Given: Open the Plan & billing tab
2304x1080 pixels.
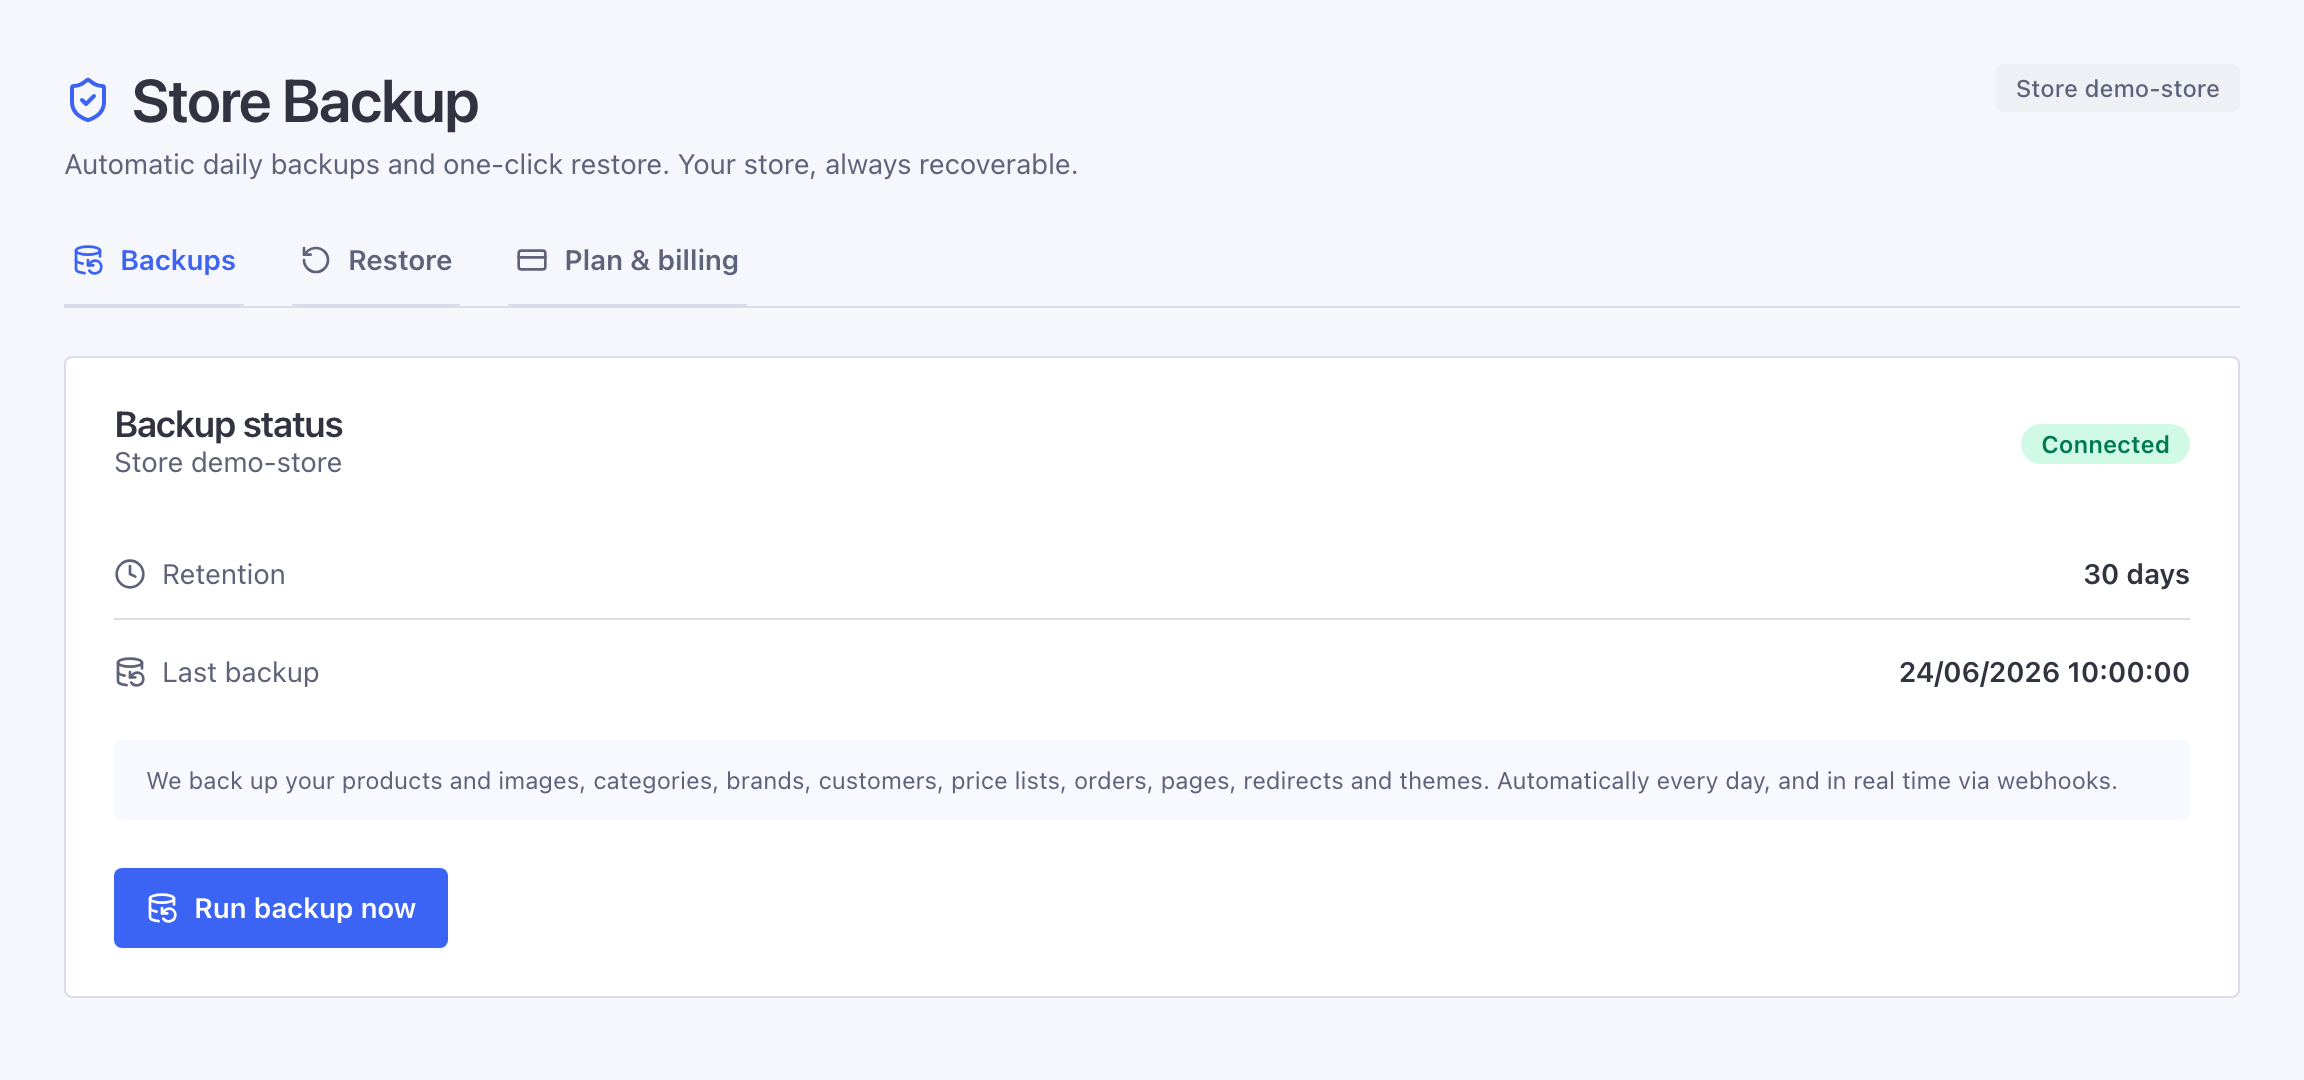Looking at the screenshot, I should [627, 261].
